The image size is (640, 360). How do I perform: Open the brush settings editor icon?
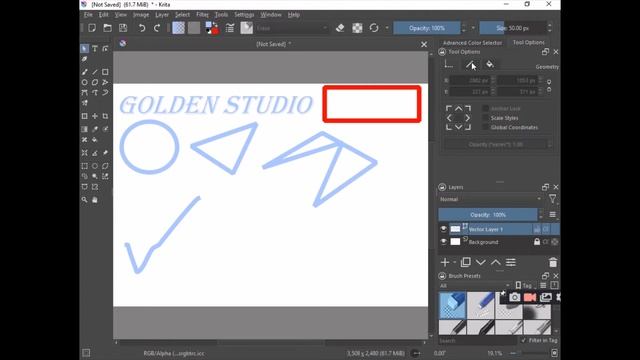tap(230, 28)
